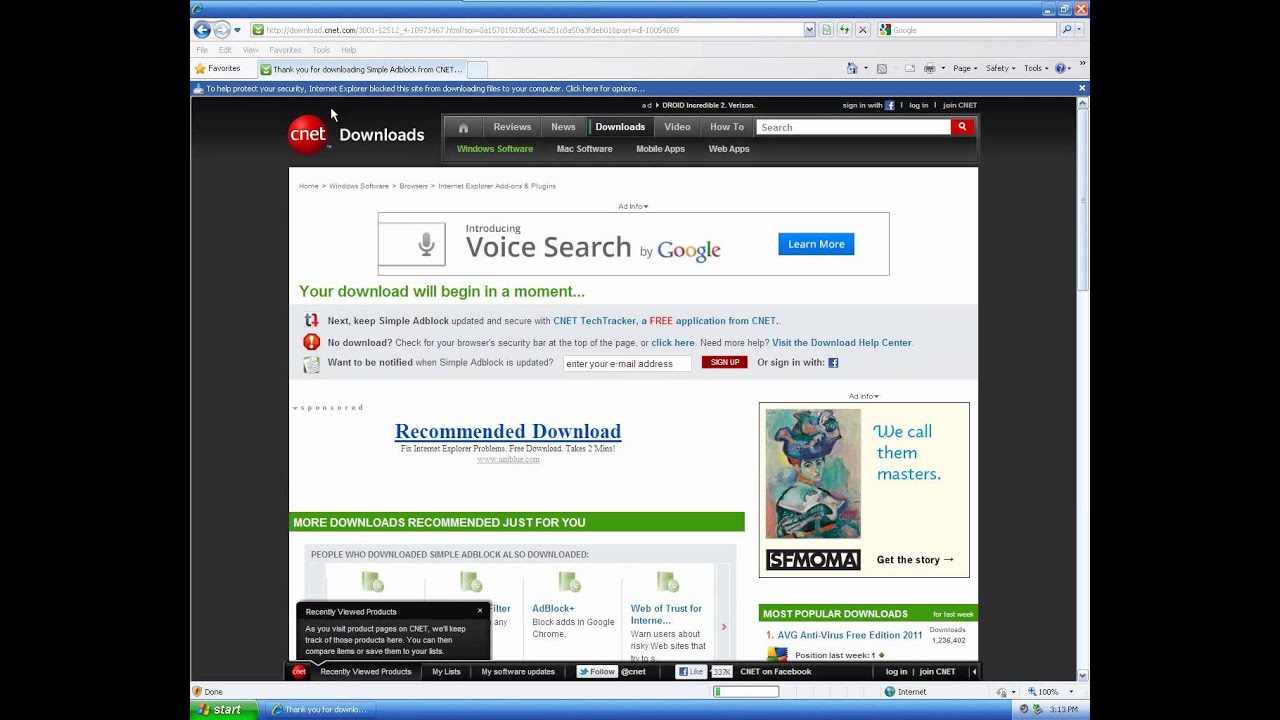Click the security information bar message

425,89
